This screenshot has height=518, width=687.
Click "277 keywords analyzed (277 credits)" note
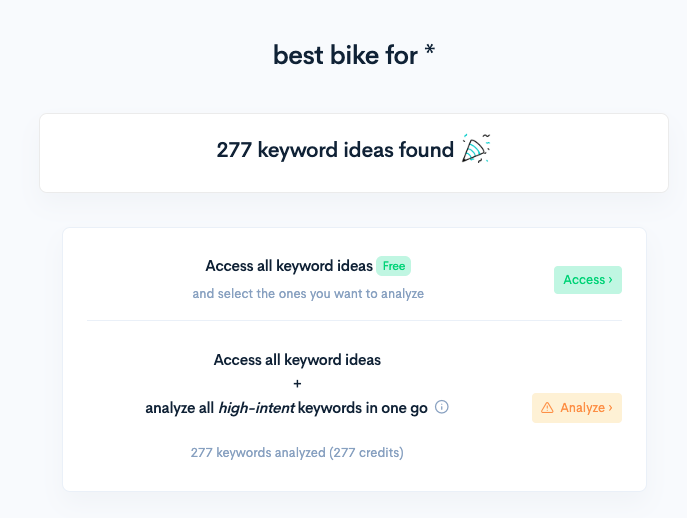(x=297, y=453)
